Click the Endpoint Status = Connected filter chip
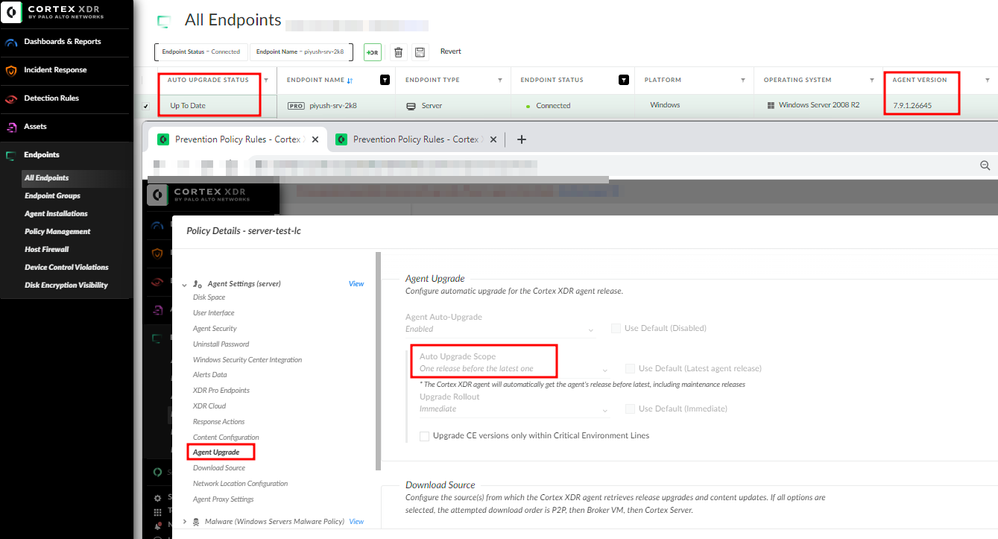Viewport: 998px width, 539px height. 200,52
